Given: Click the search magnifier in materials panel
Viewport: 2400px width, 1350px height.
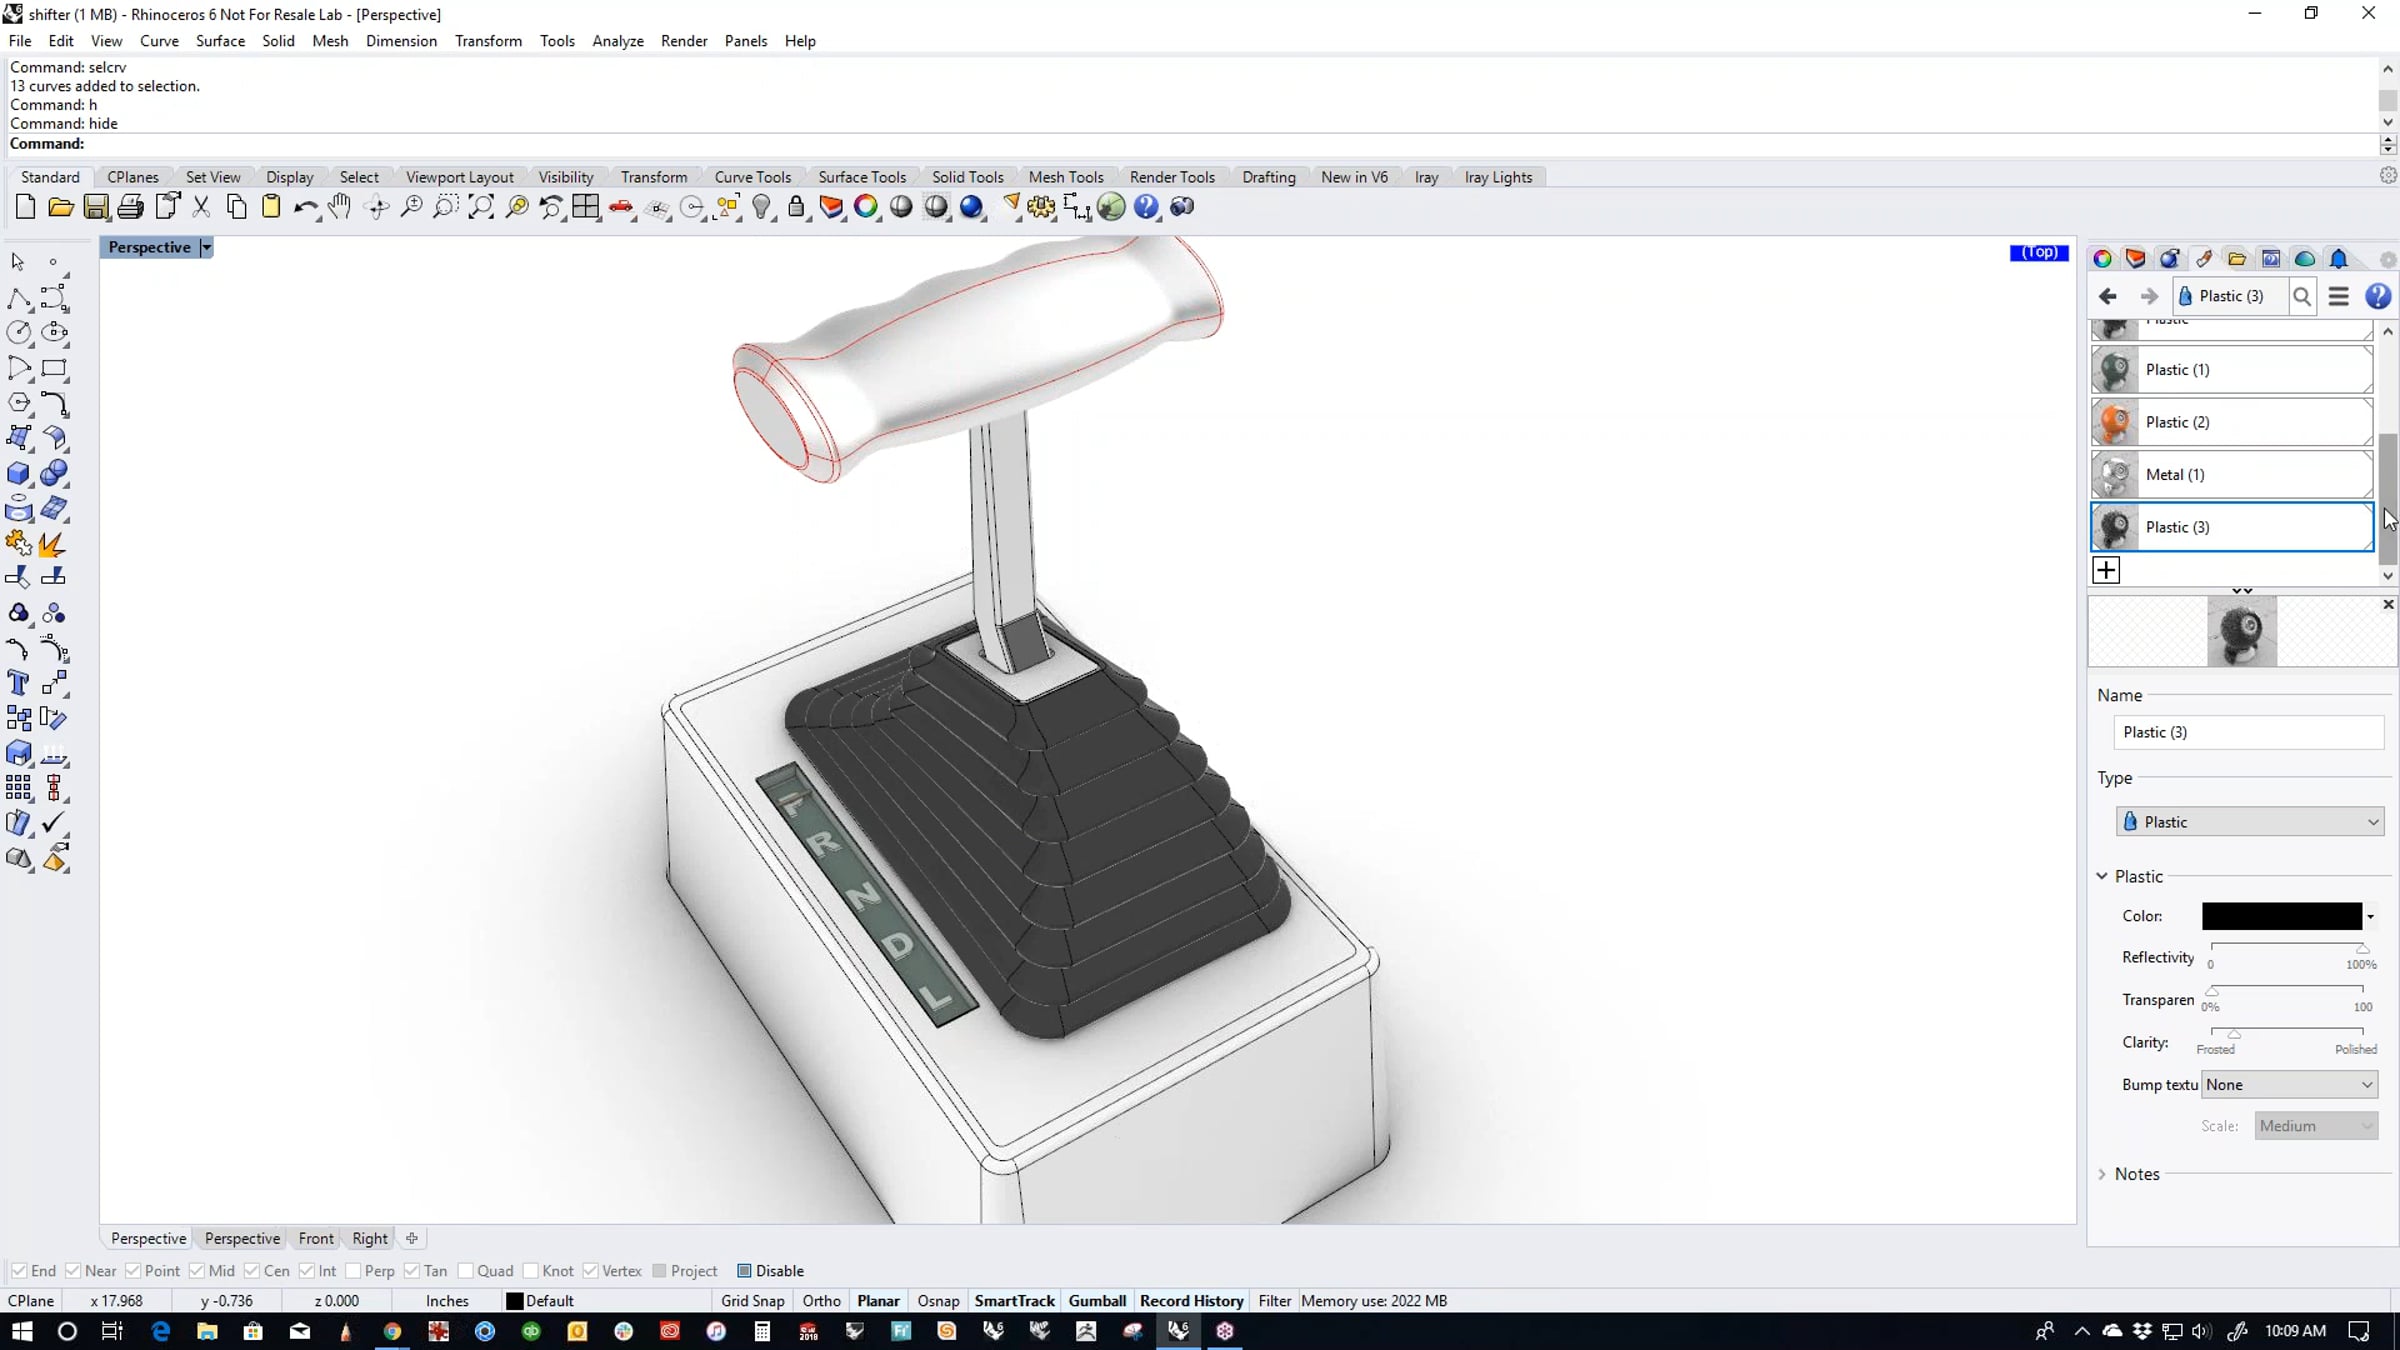Looking at the screenshot, I should [2302, 297].
